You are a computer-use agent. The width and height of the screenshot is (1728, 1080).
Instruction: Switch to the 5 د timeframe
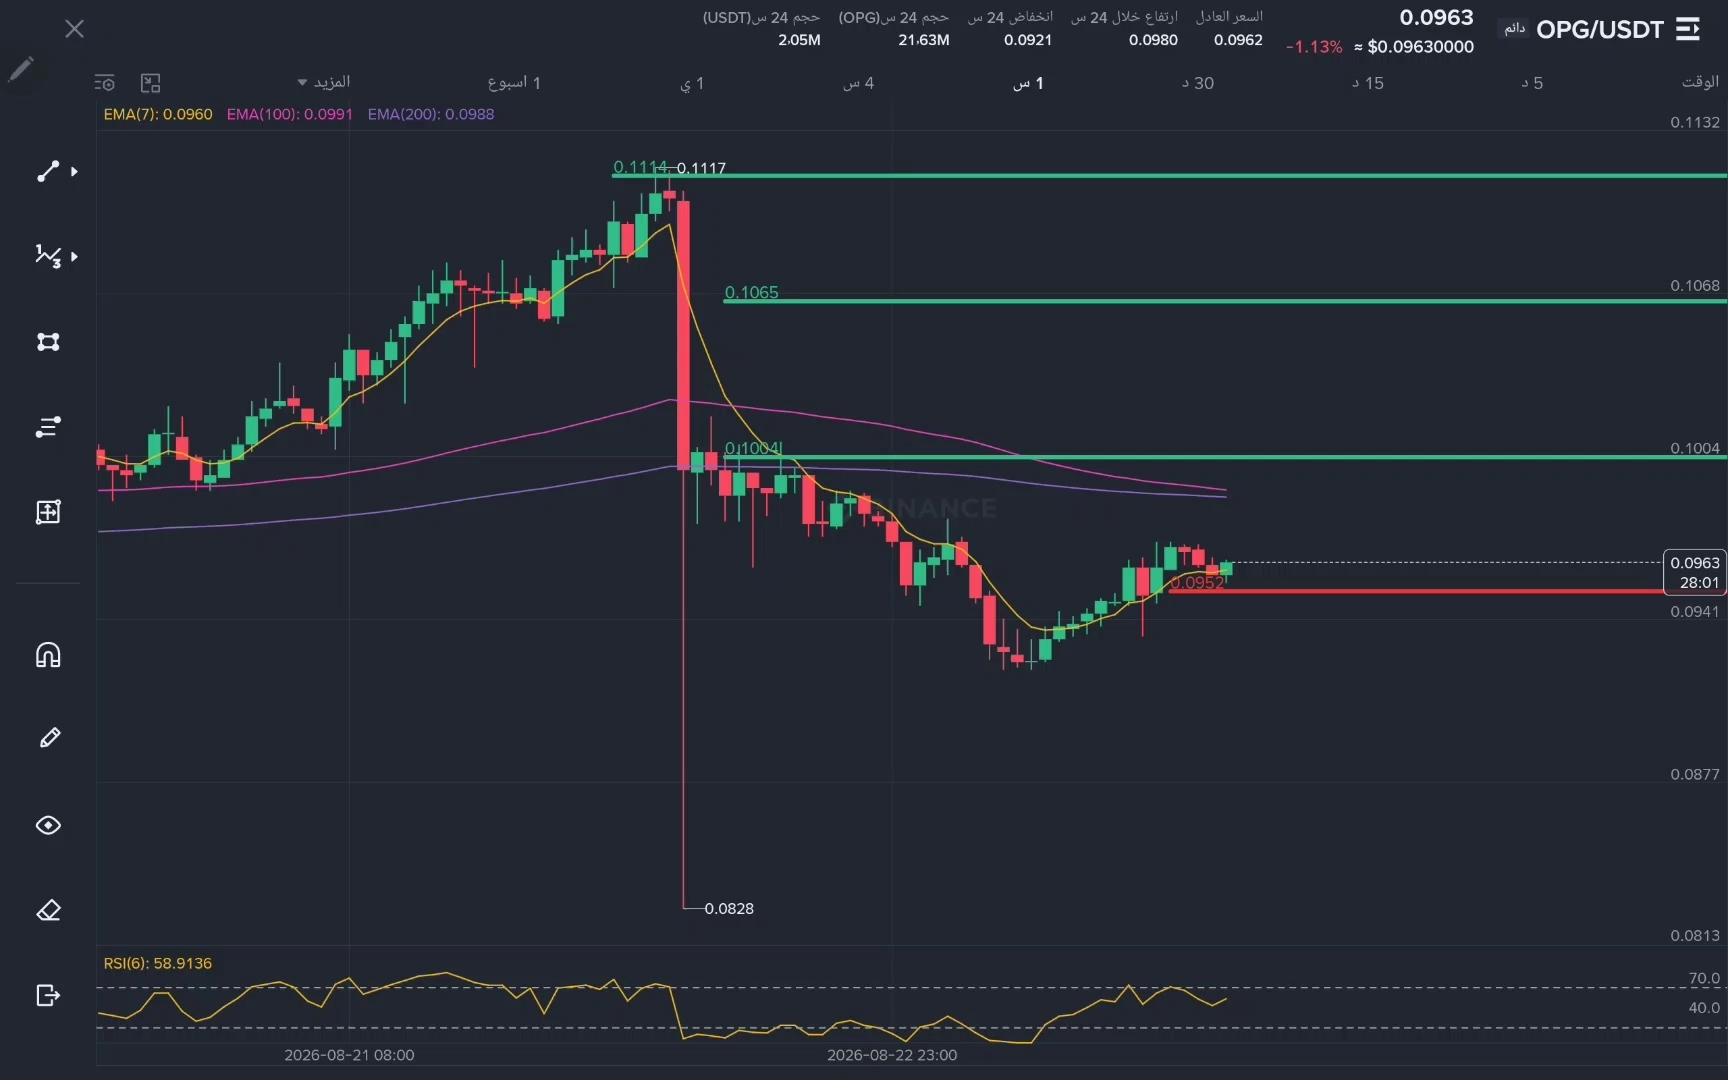1532,83
